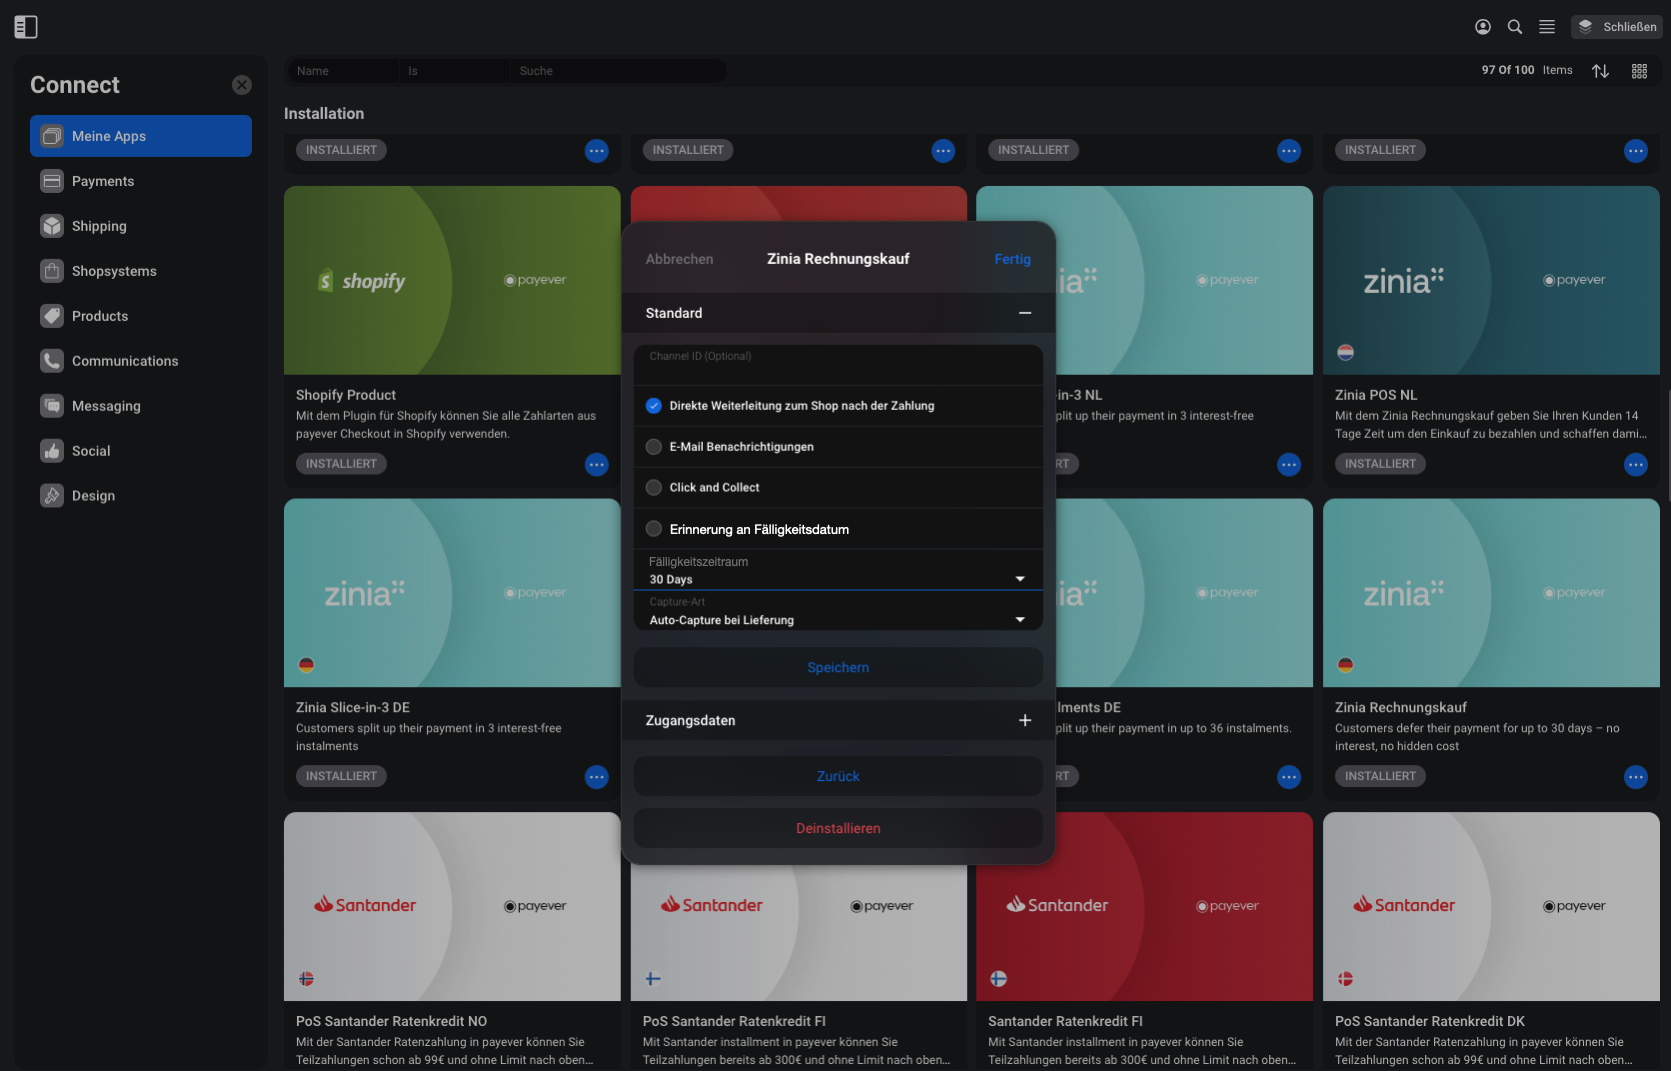Click the Channel ID (Optional) input field
Image resolution: width=1671 pixels, height=1071 pixels.
pos(838,365)
